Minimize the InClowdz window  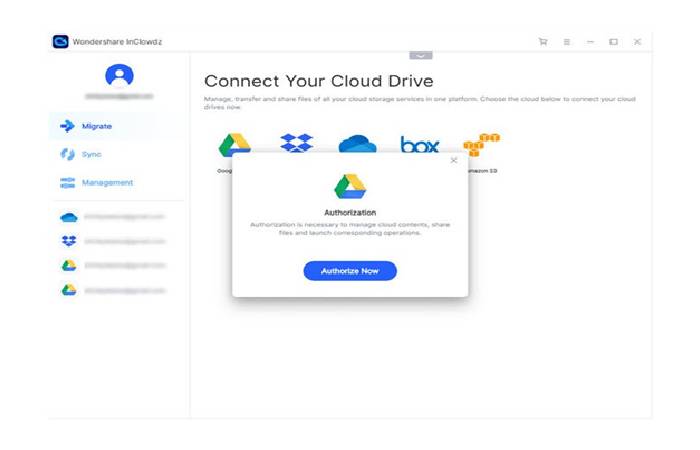pyautogui.click(x=590, y=42)
